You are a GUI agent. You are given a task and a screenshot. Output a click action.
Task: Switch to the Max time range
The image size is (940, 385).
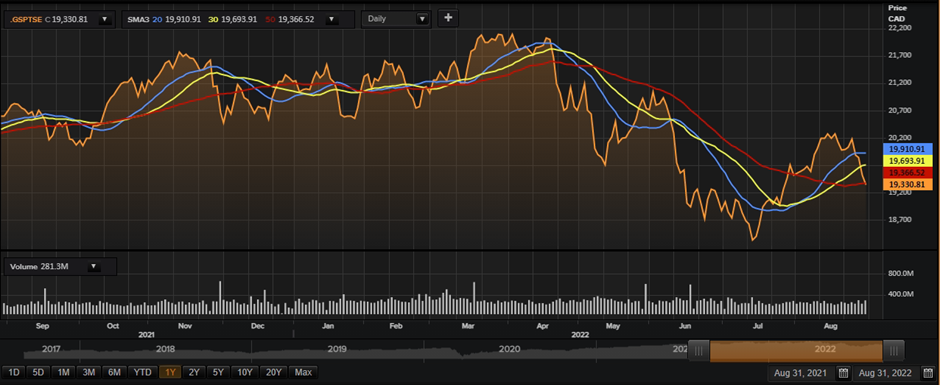pos(303,372)
